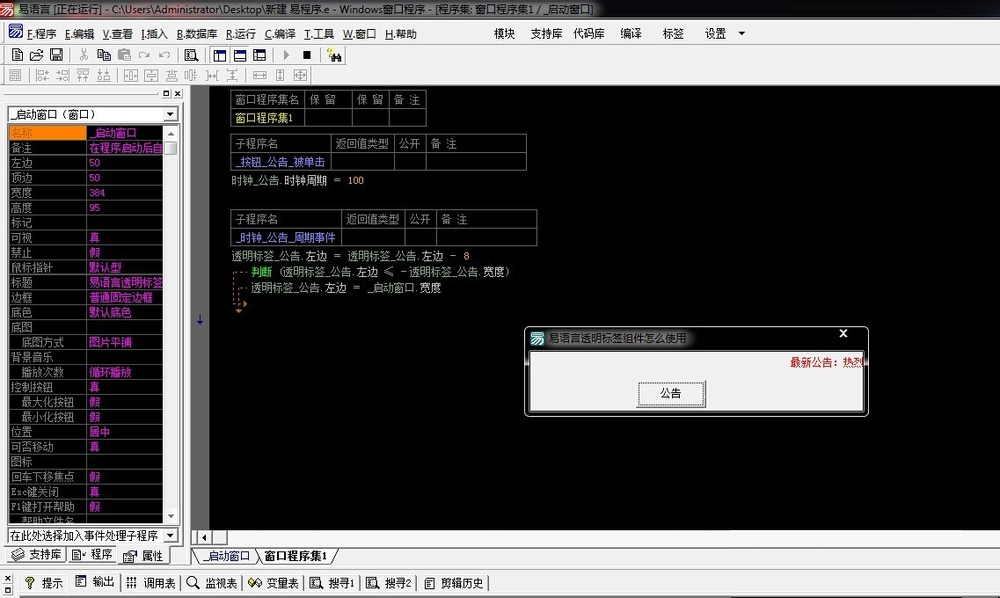This screenshot has height=598, width=1000.
Task: Open the E.编辑 menu
Action: click(79, 34)
